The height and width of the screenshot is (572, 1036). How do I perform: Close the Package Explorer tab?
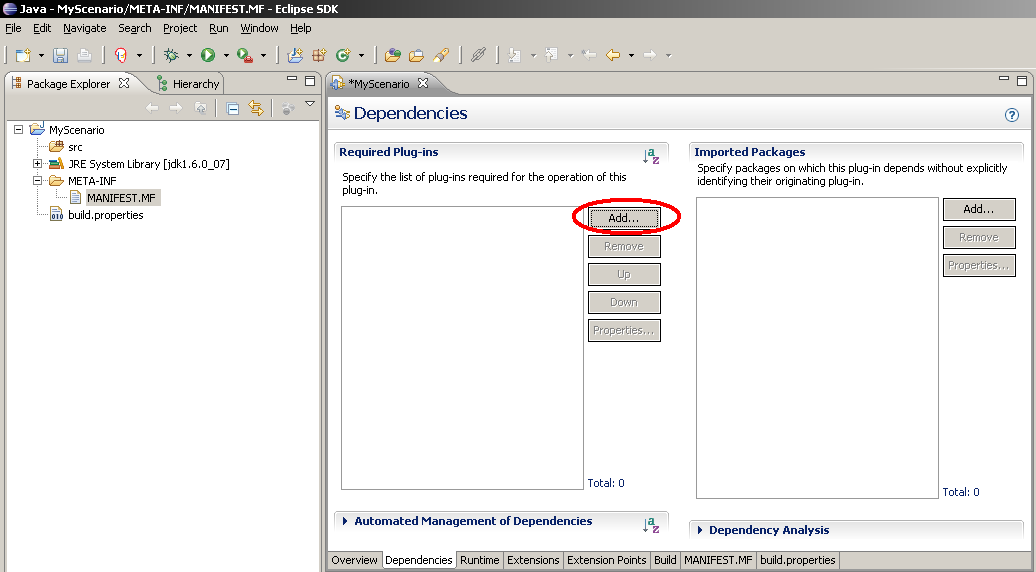pyautogui.click(x=124, y=83)
